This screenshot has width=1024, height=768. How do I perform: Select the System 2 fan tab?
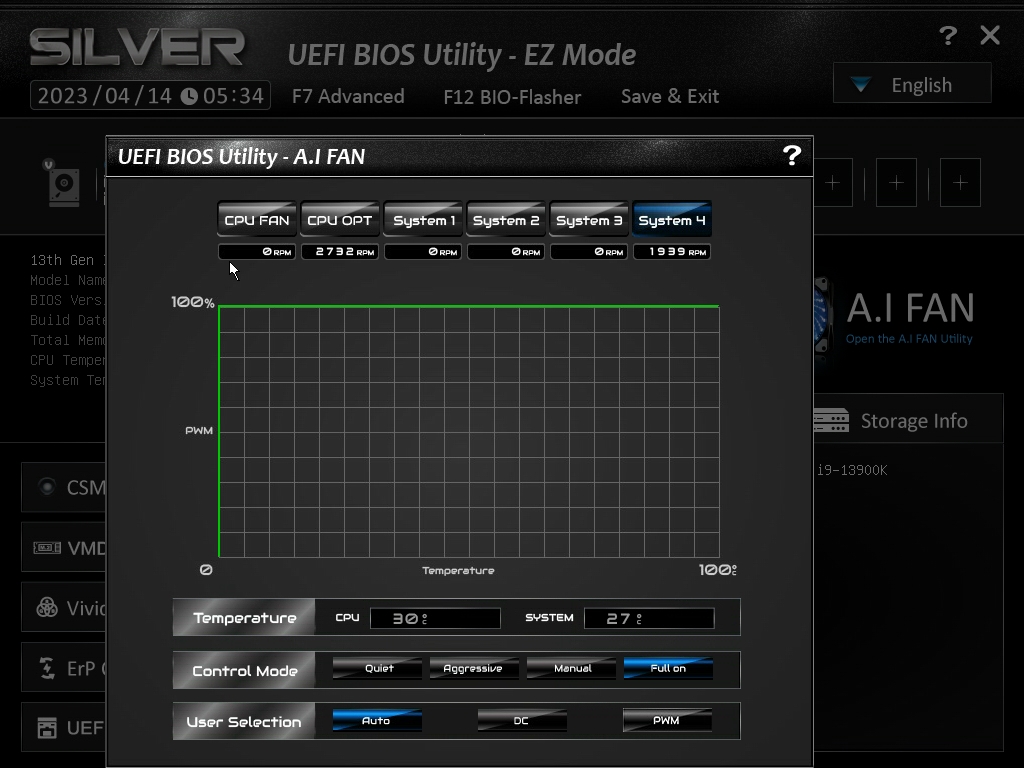tap(506, 219)
